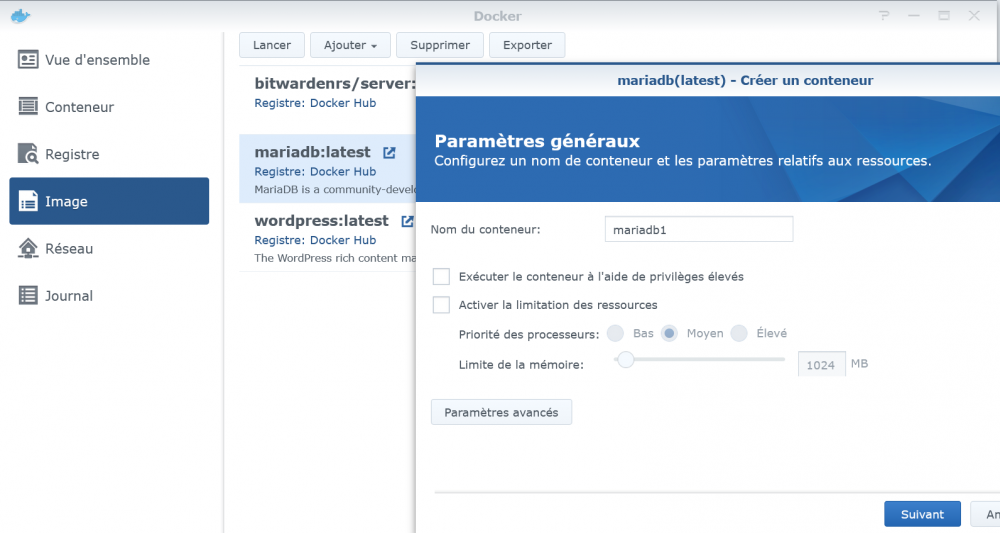Click the Conteneur list icon

(x=28, y=106)
